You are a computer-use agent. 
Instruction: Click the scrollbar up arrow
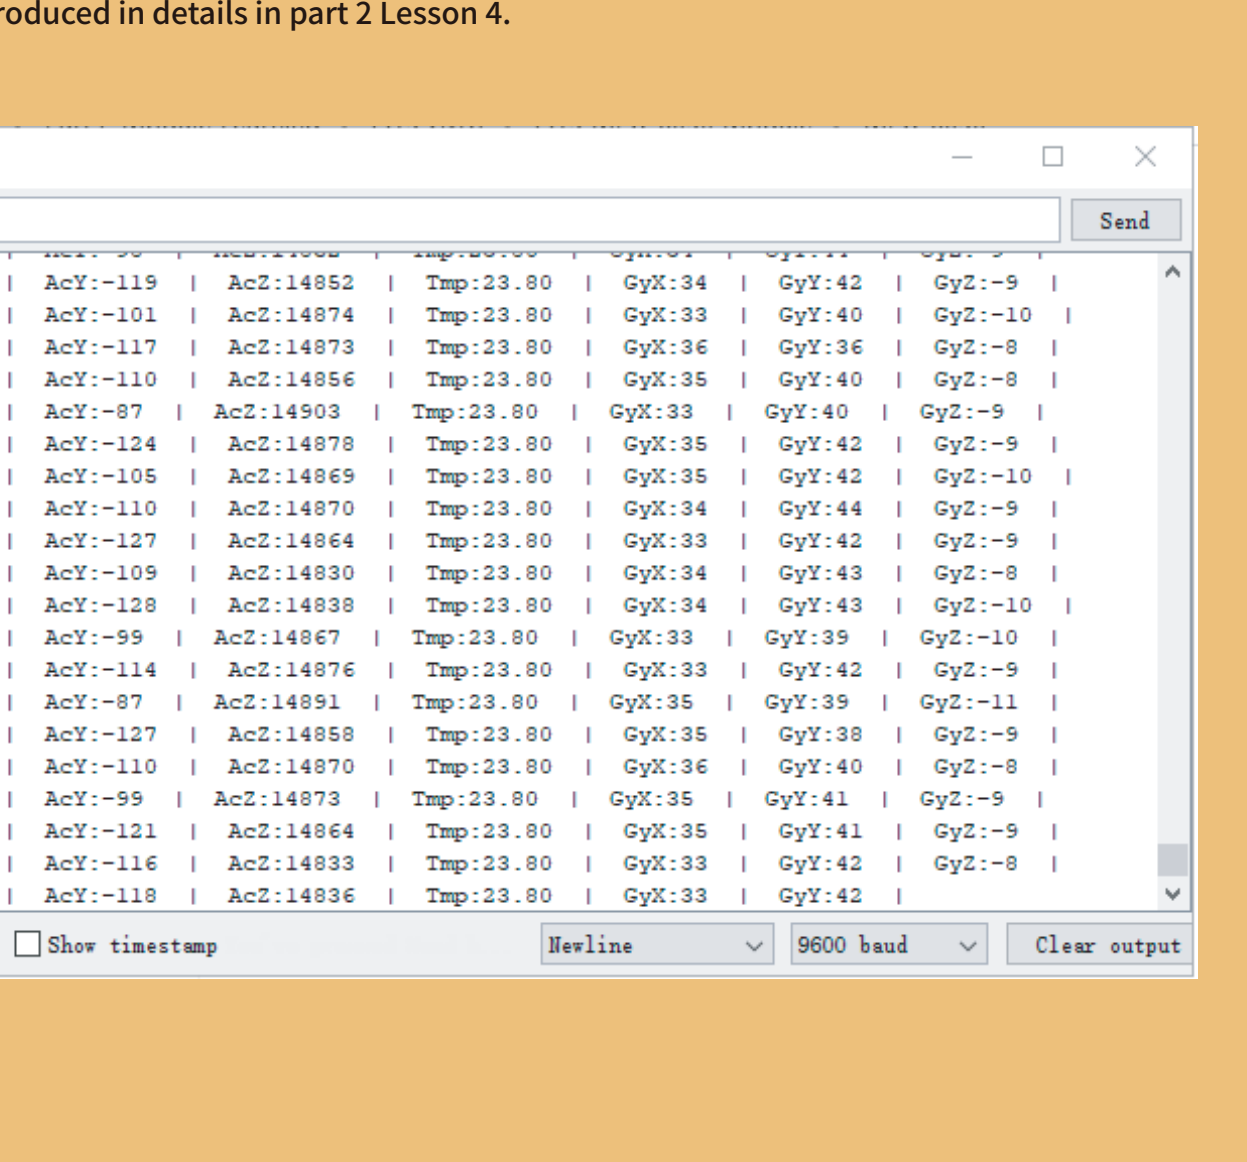[x=1173, y=271]
